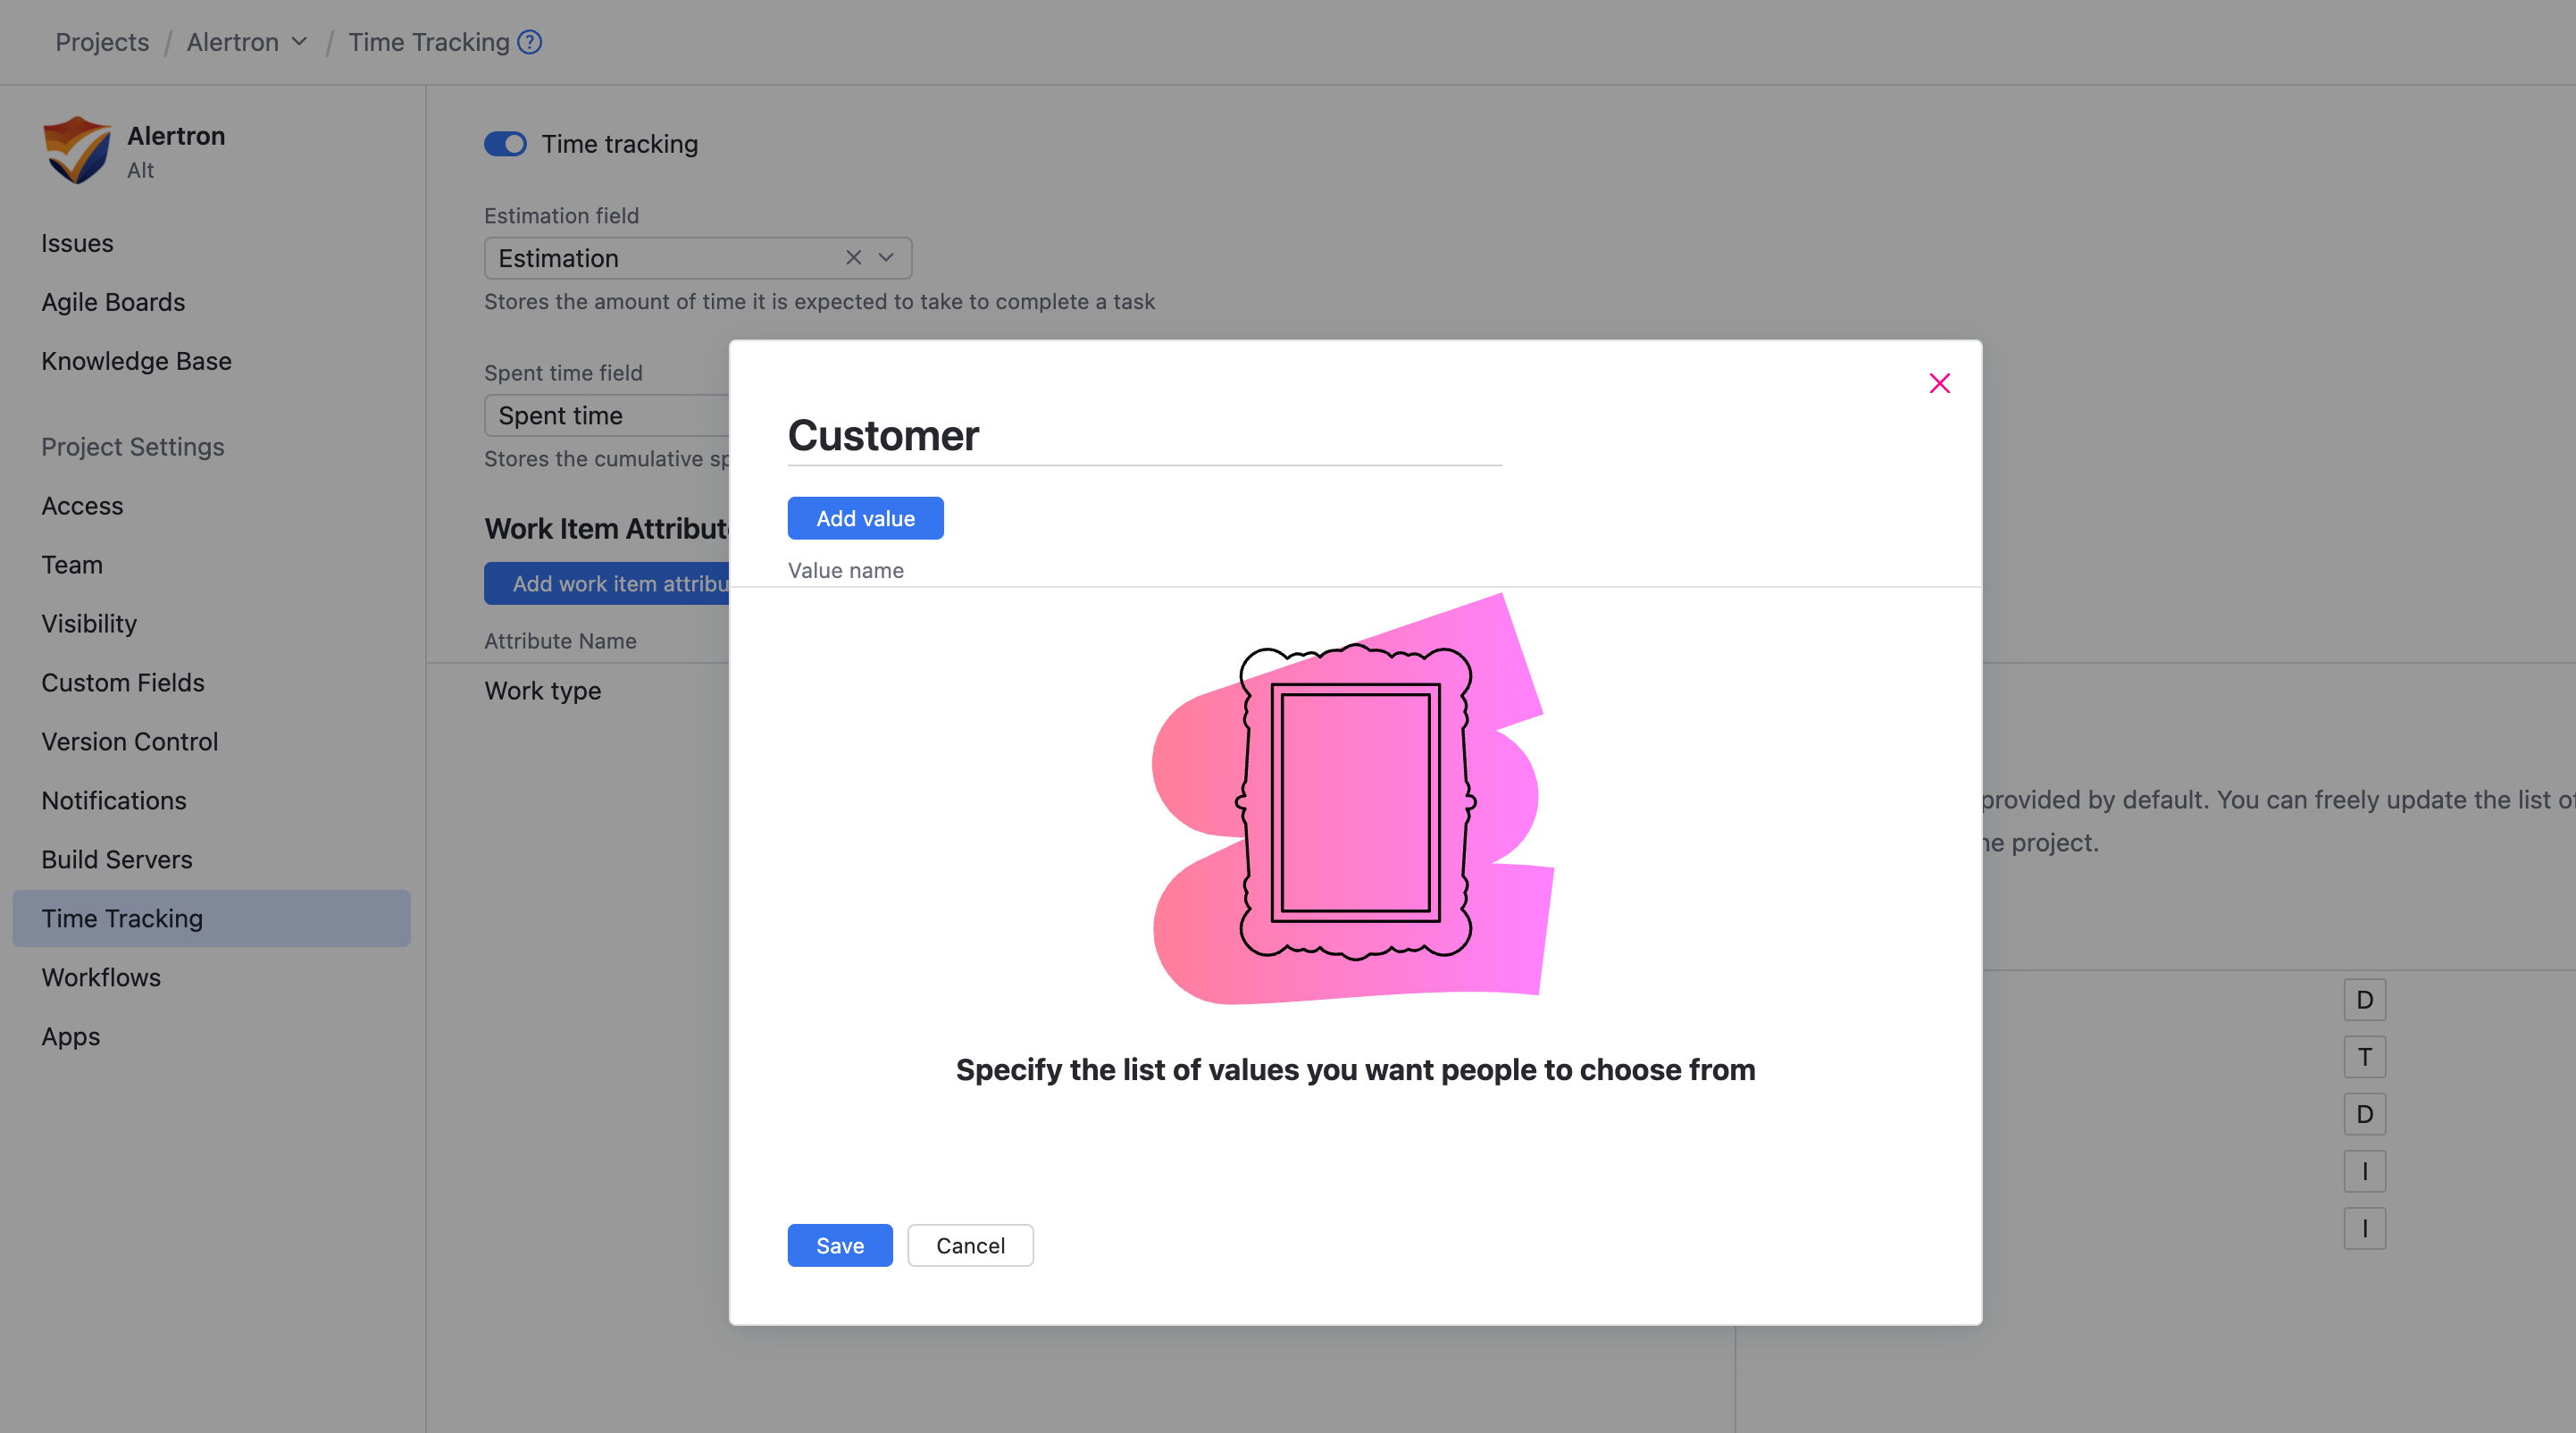The height and width of the screenshot is (1433, 2576).
Task: Select Agile Boards in the sidebar
Action: coord(113,302)
